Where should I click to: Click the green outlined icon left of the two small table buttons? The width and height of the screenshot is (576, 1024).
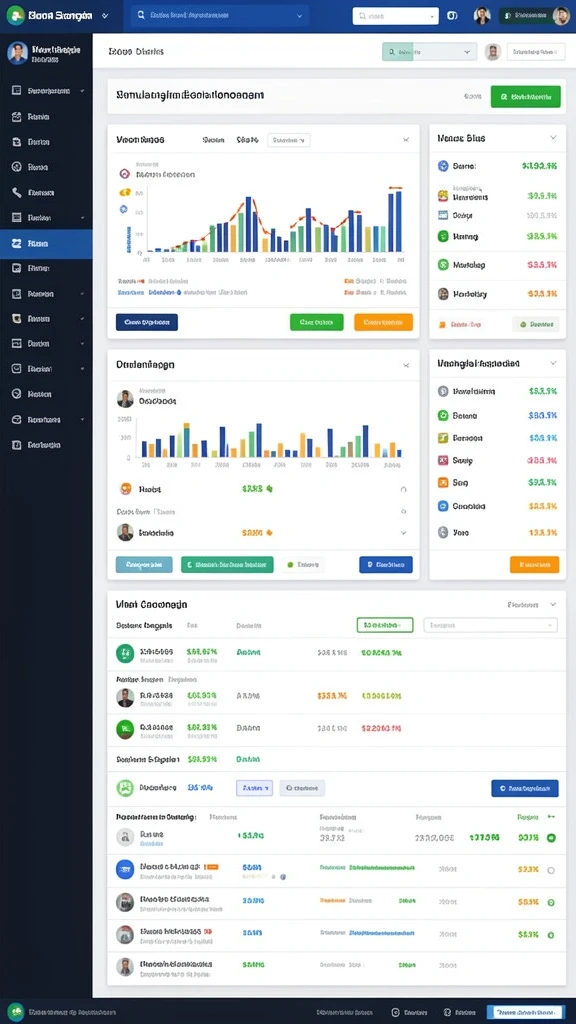point(125,788)
